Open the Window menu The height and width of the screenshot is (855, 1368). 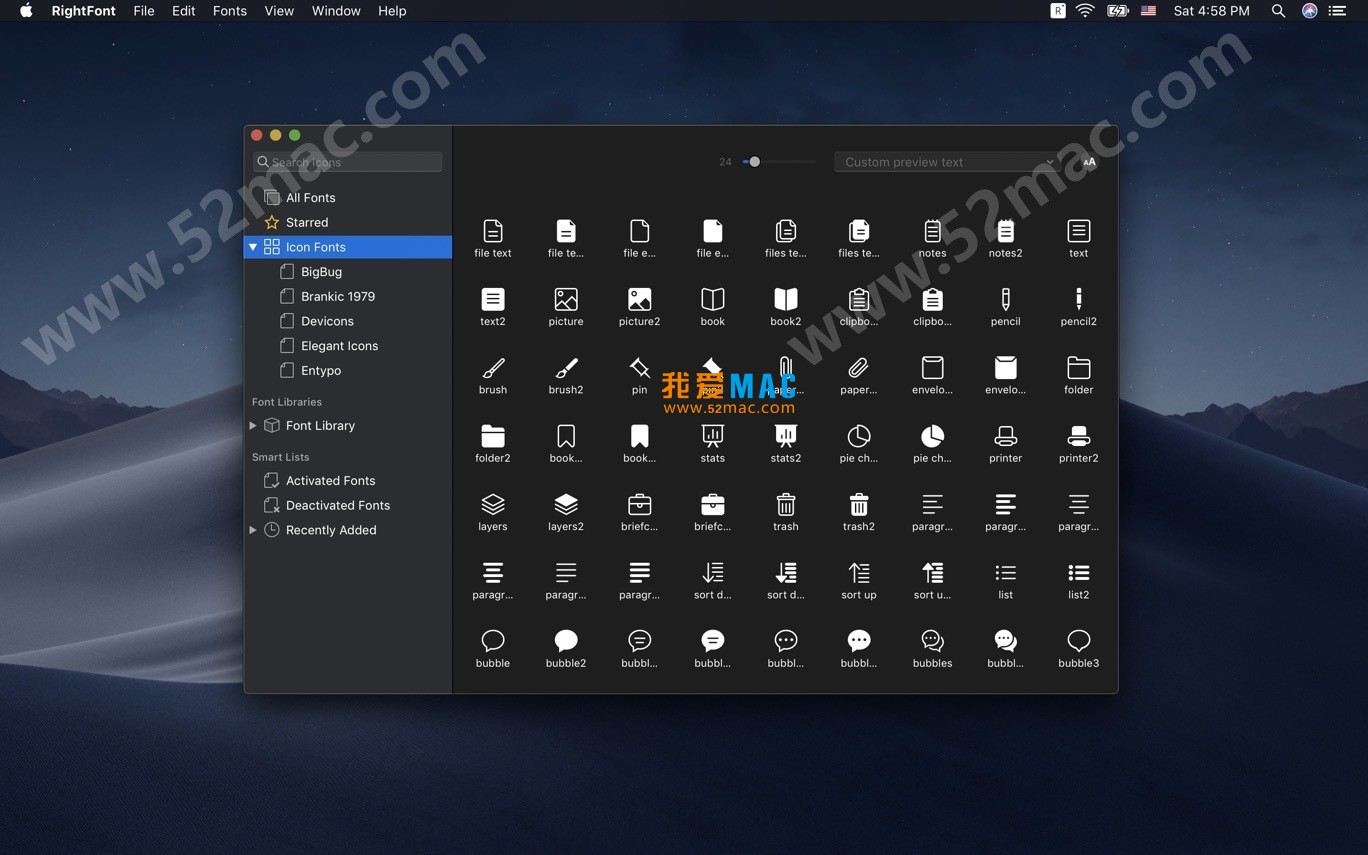tap(336, 11)
